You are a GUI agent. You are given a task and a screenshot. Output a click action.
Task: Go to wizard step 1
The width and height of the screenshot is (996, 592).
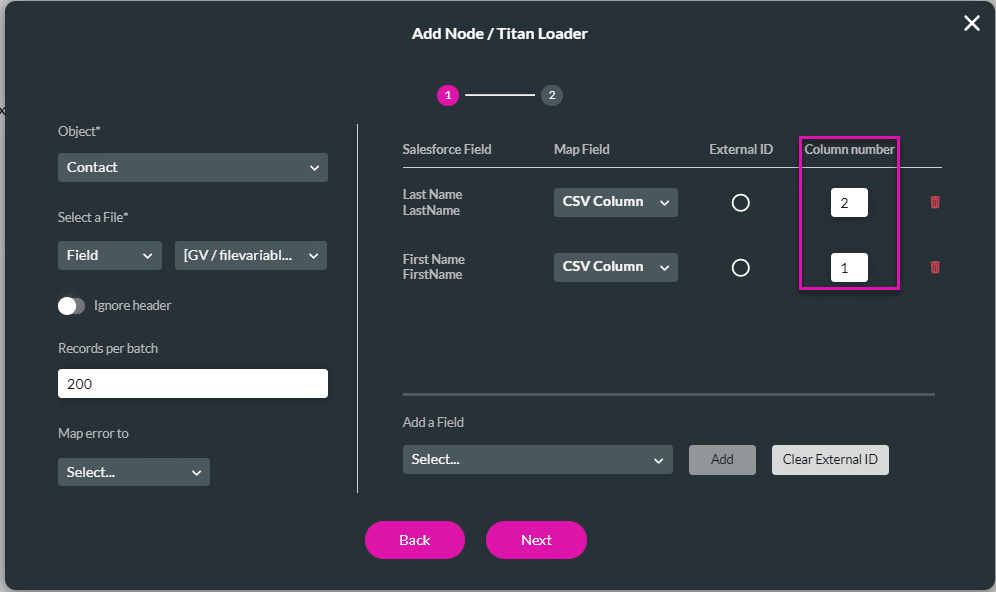pos(447,95)
